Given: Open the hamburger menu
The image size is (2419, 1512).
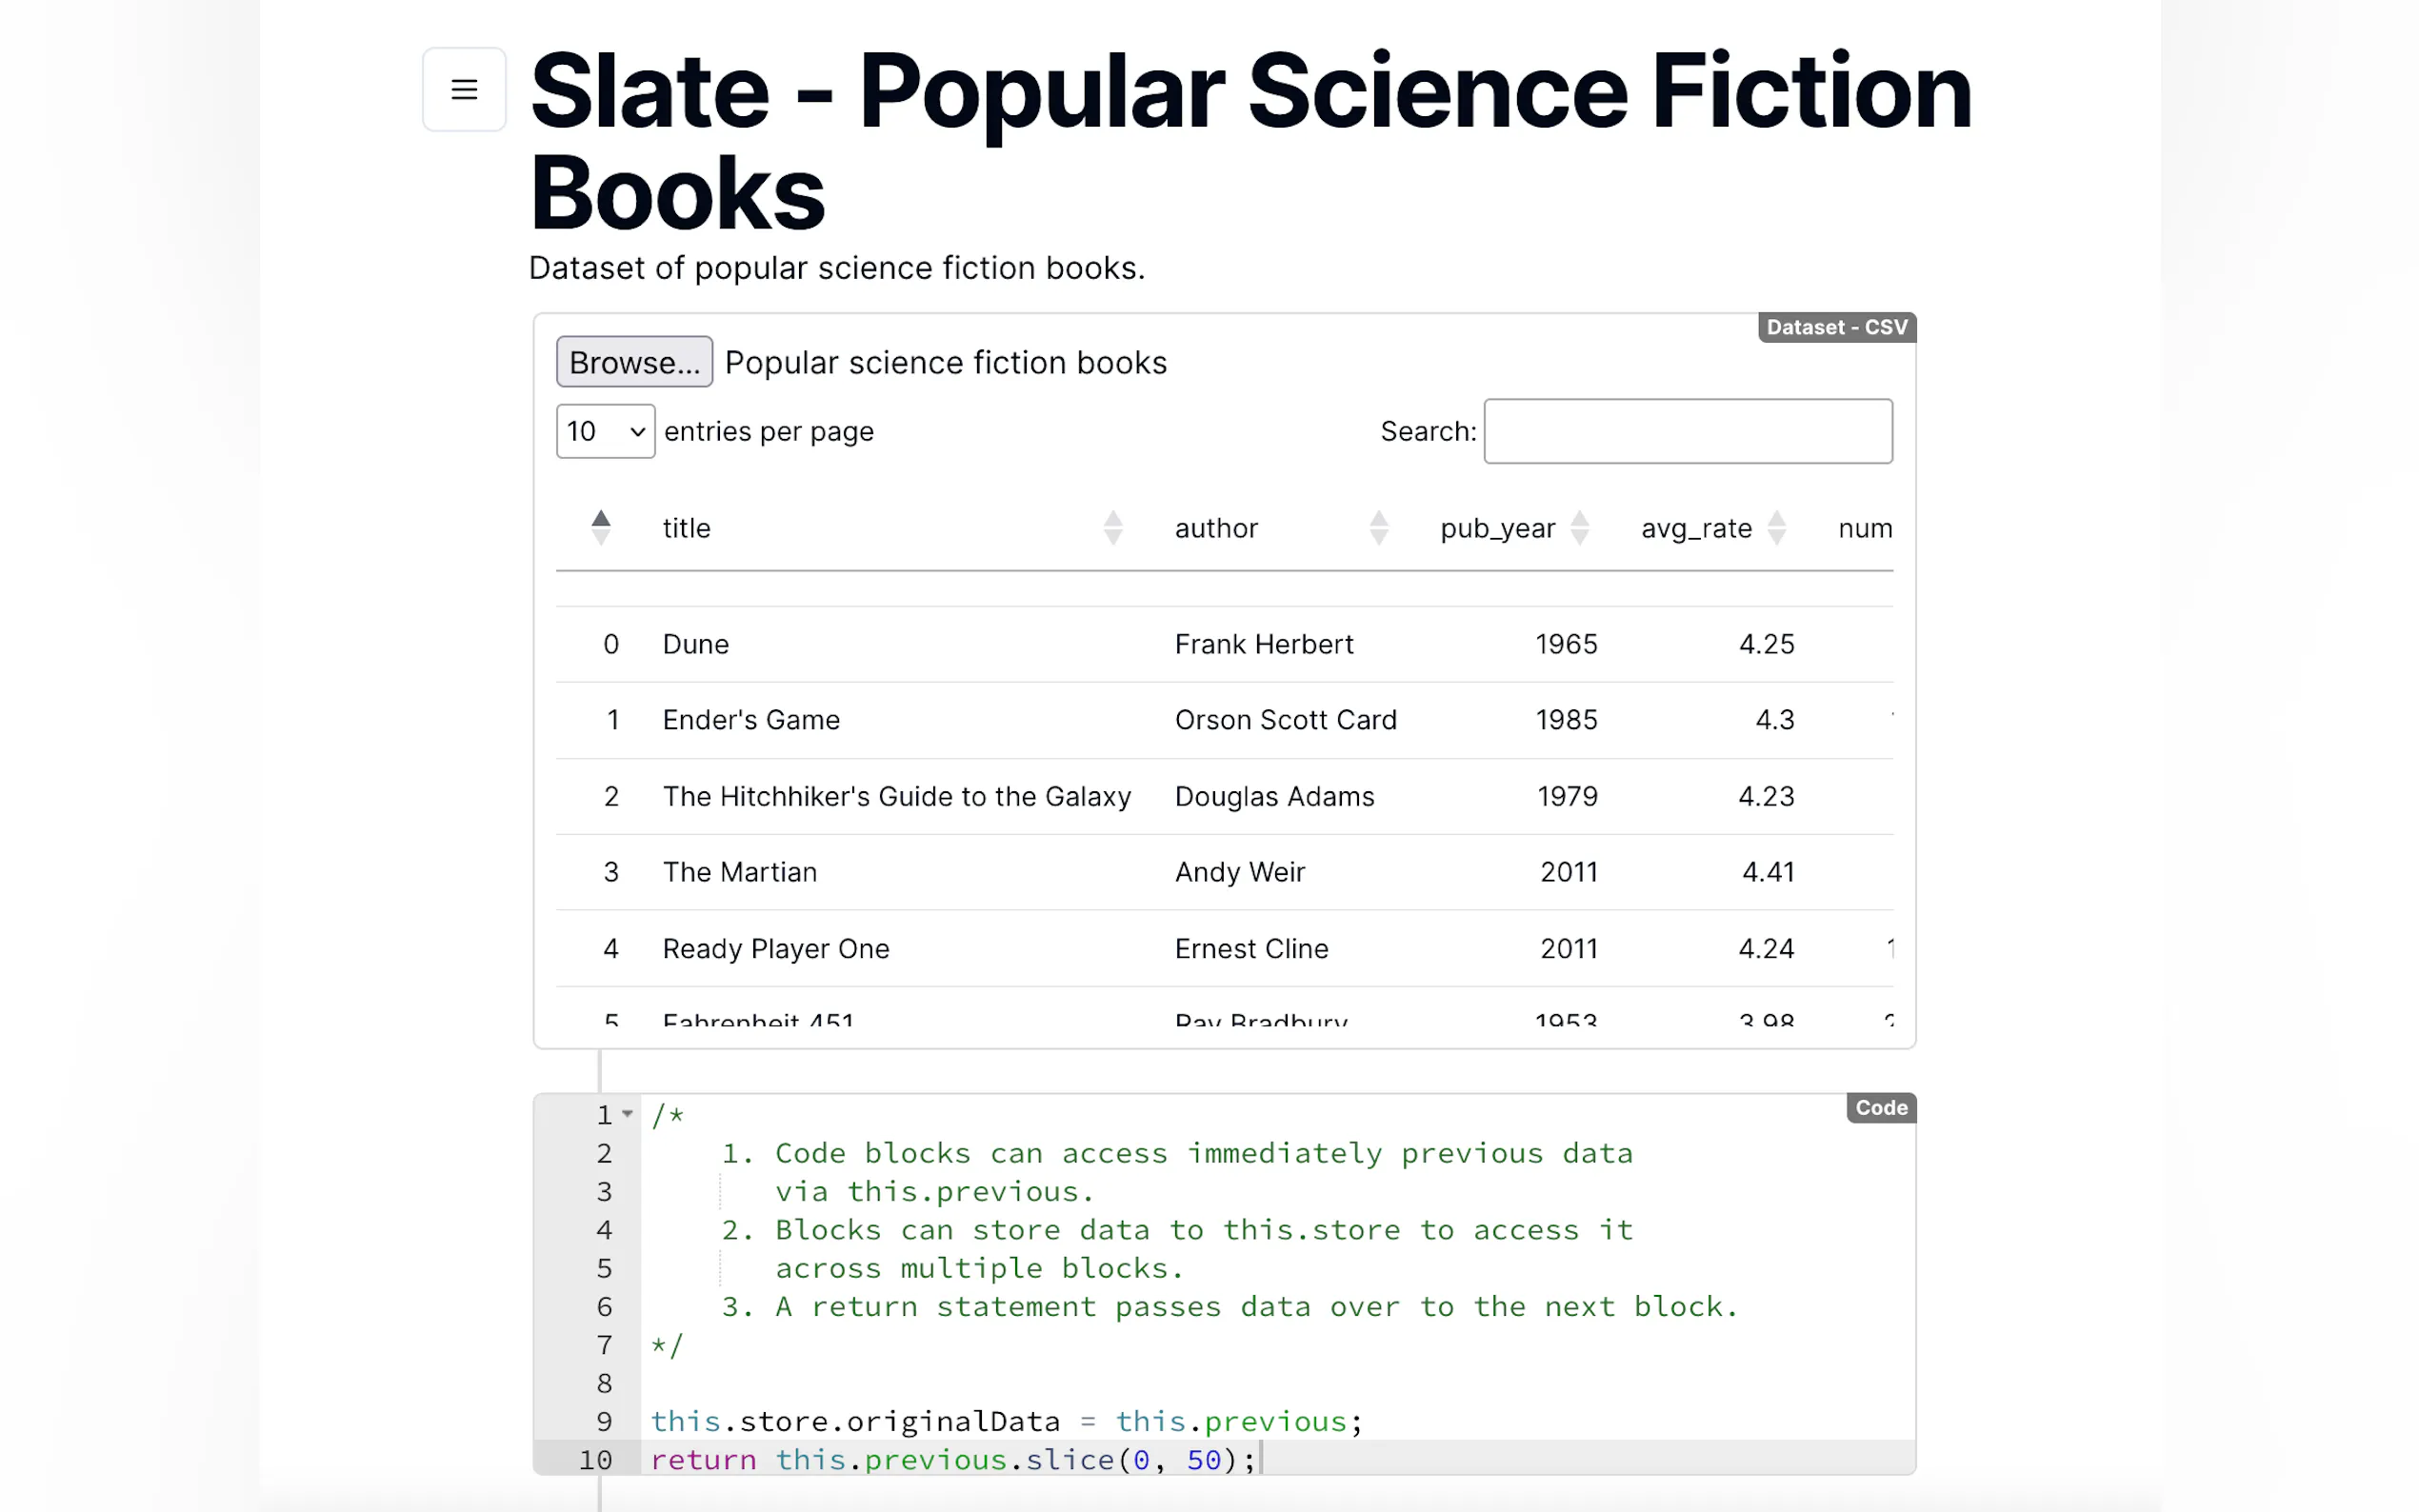Looking at the screenshot, I should point(464,89).
